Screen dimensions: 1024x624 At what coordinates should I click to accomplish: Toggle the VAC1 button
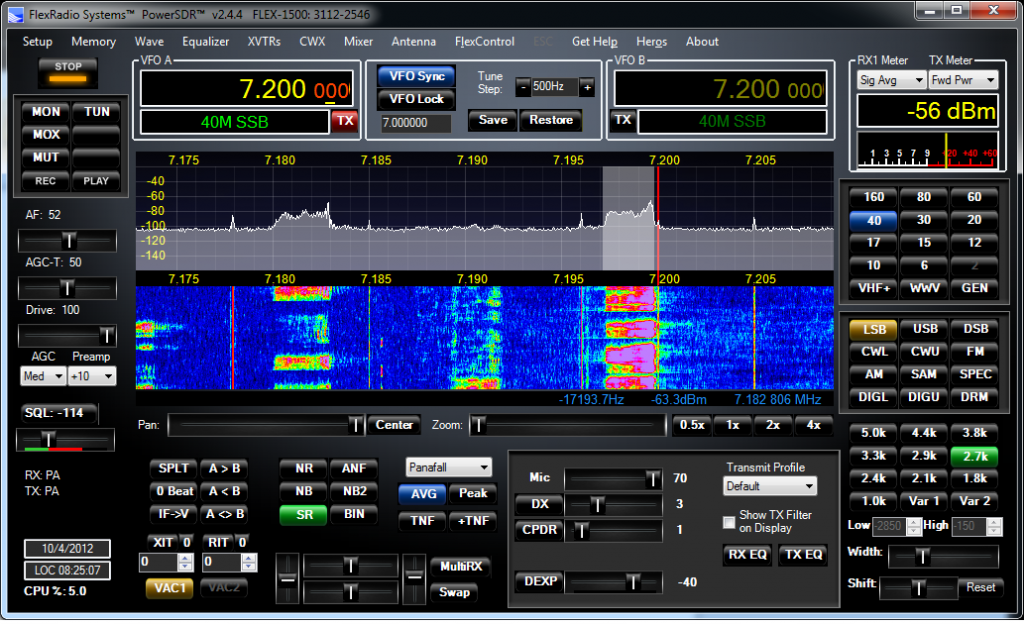click(x=170, y=588)
